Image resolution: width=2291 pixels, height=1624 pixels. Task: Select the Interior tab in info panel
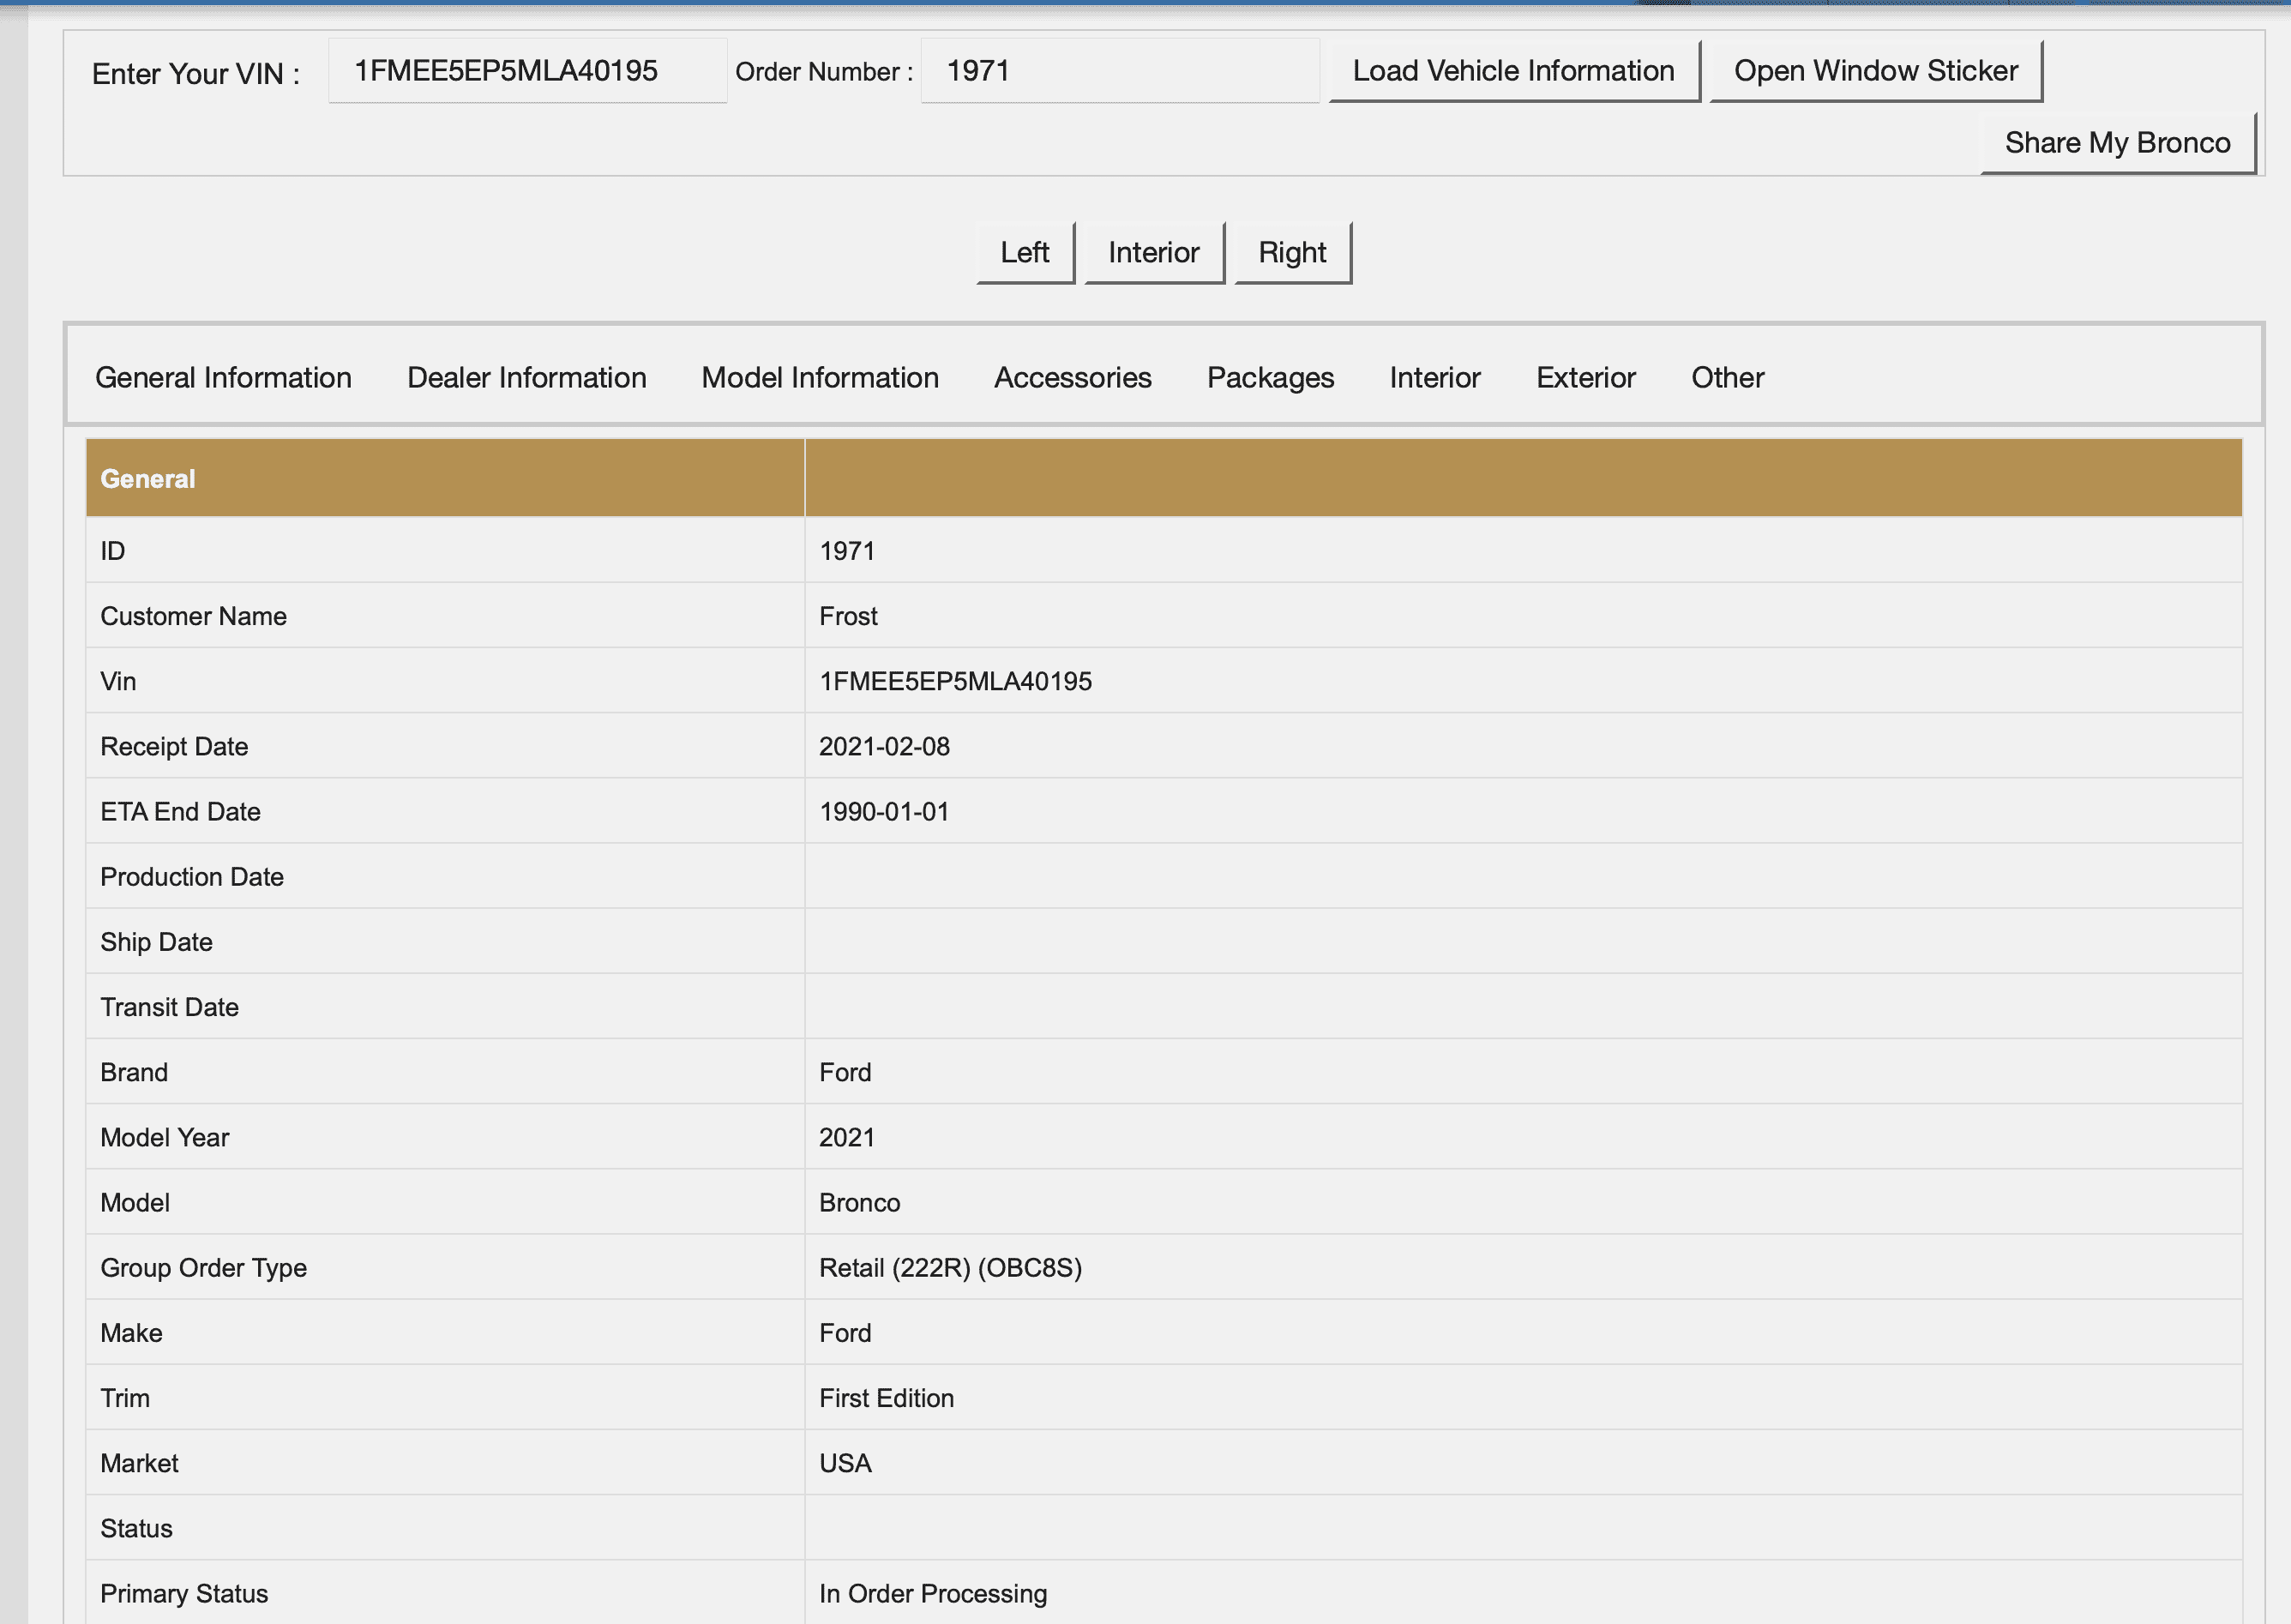(x=1434, y=378)
